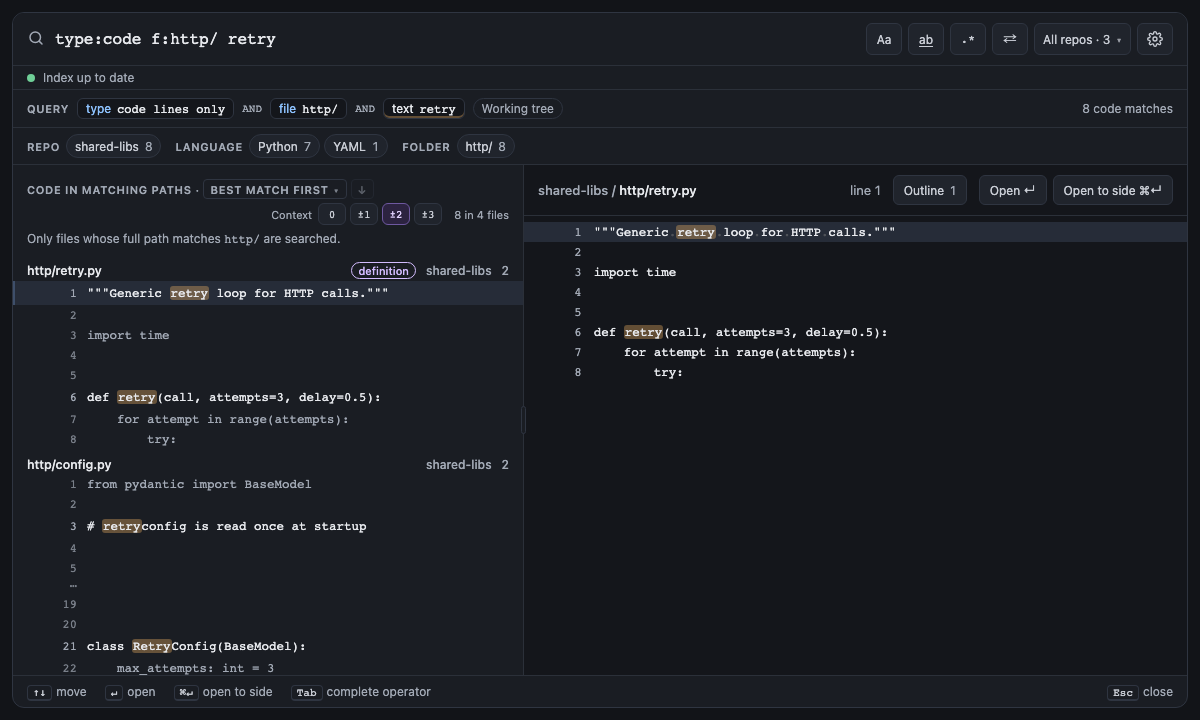Click the definition badge
Image resolution: width=1200 pixels, height=720 pixels.
tap(383, 271)
